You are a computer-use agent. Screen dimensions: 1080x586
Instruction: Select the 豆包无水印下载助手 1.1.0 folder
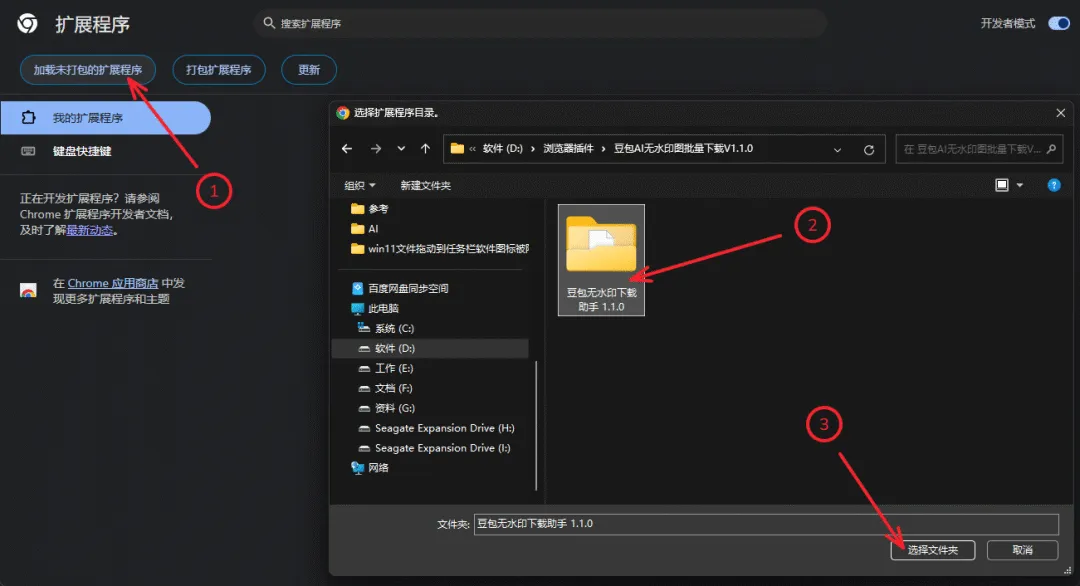pyautogui.click(x=601, y=260)
